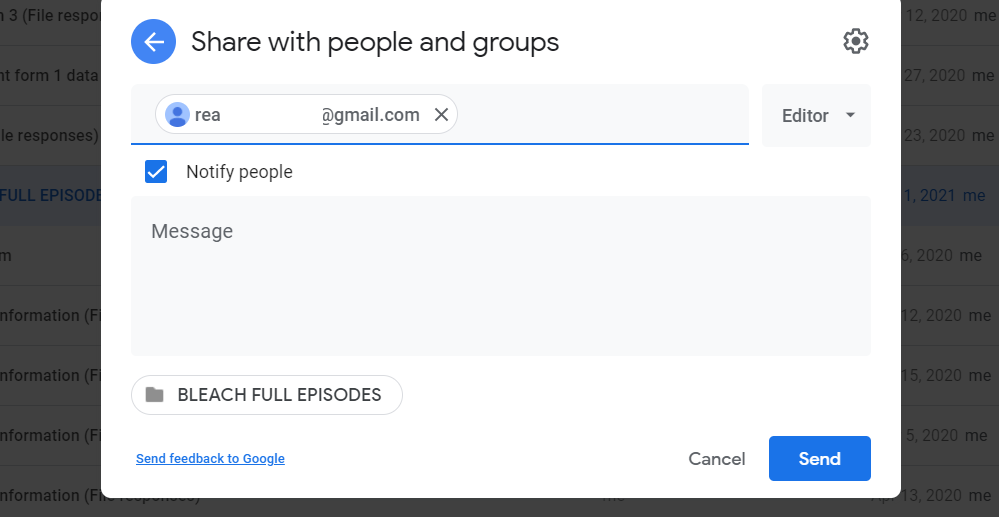Screen dimensions: 999x517
Task: Remove the gmail.com recipient chip
Action: pyautogui.click(x=441, y=115)
